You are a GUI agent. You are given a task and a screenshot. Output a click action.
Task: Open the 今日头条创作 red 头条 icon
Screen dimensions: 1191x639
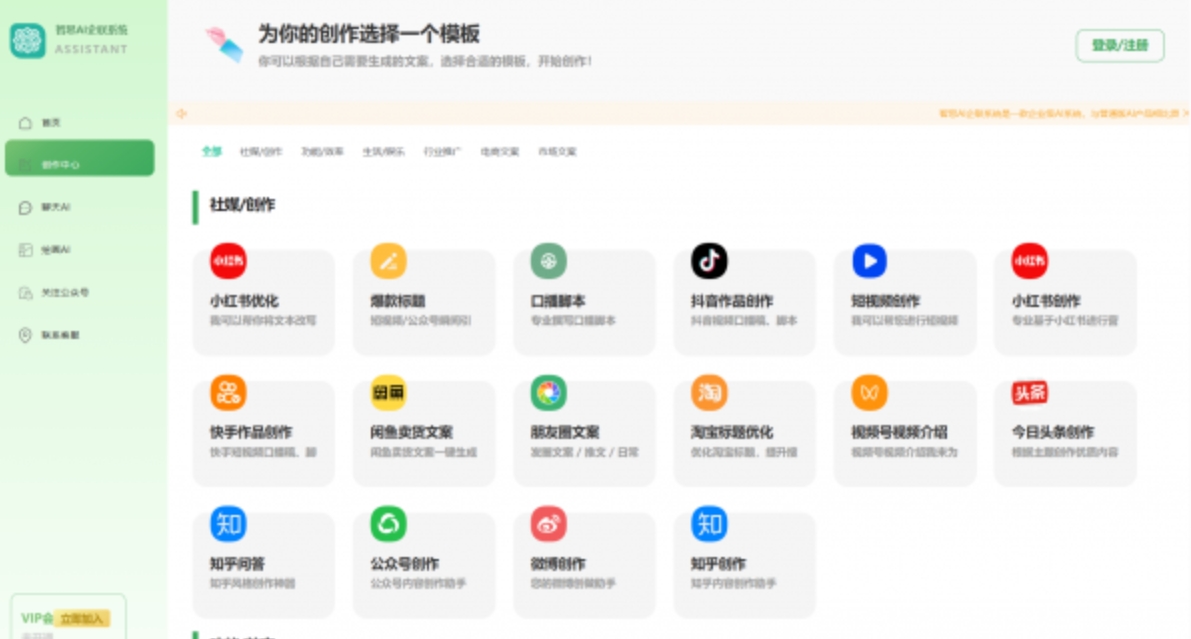click(1030, 393)
